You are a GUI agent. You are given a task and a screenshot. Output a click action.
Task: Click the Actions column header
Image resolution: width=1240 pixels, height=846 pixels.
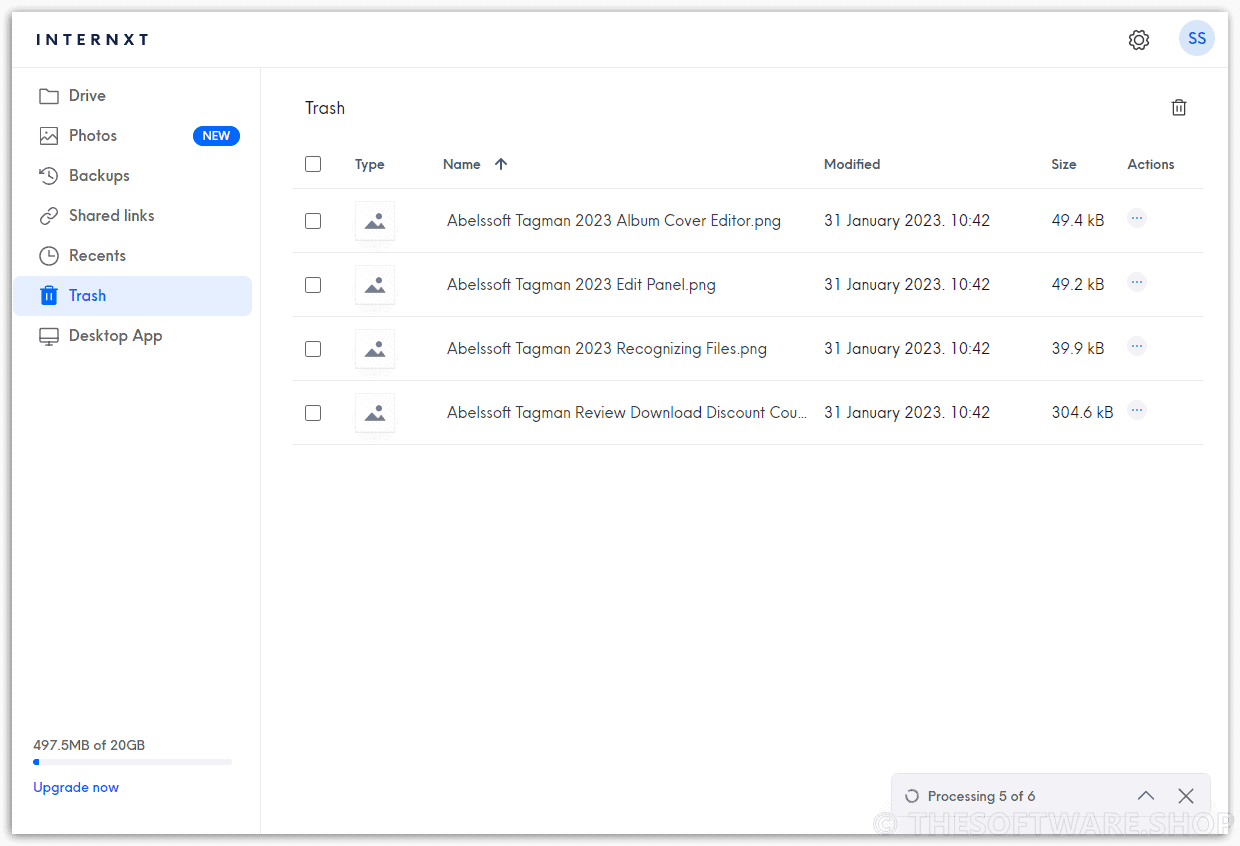click(x=1151, y=164)
